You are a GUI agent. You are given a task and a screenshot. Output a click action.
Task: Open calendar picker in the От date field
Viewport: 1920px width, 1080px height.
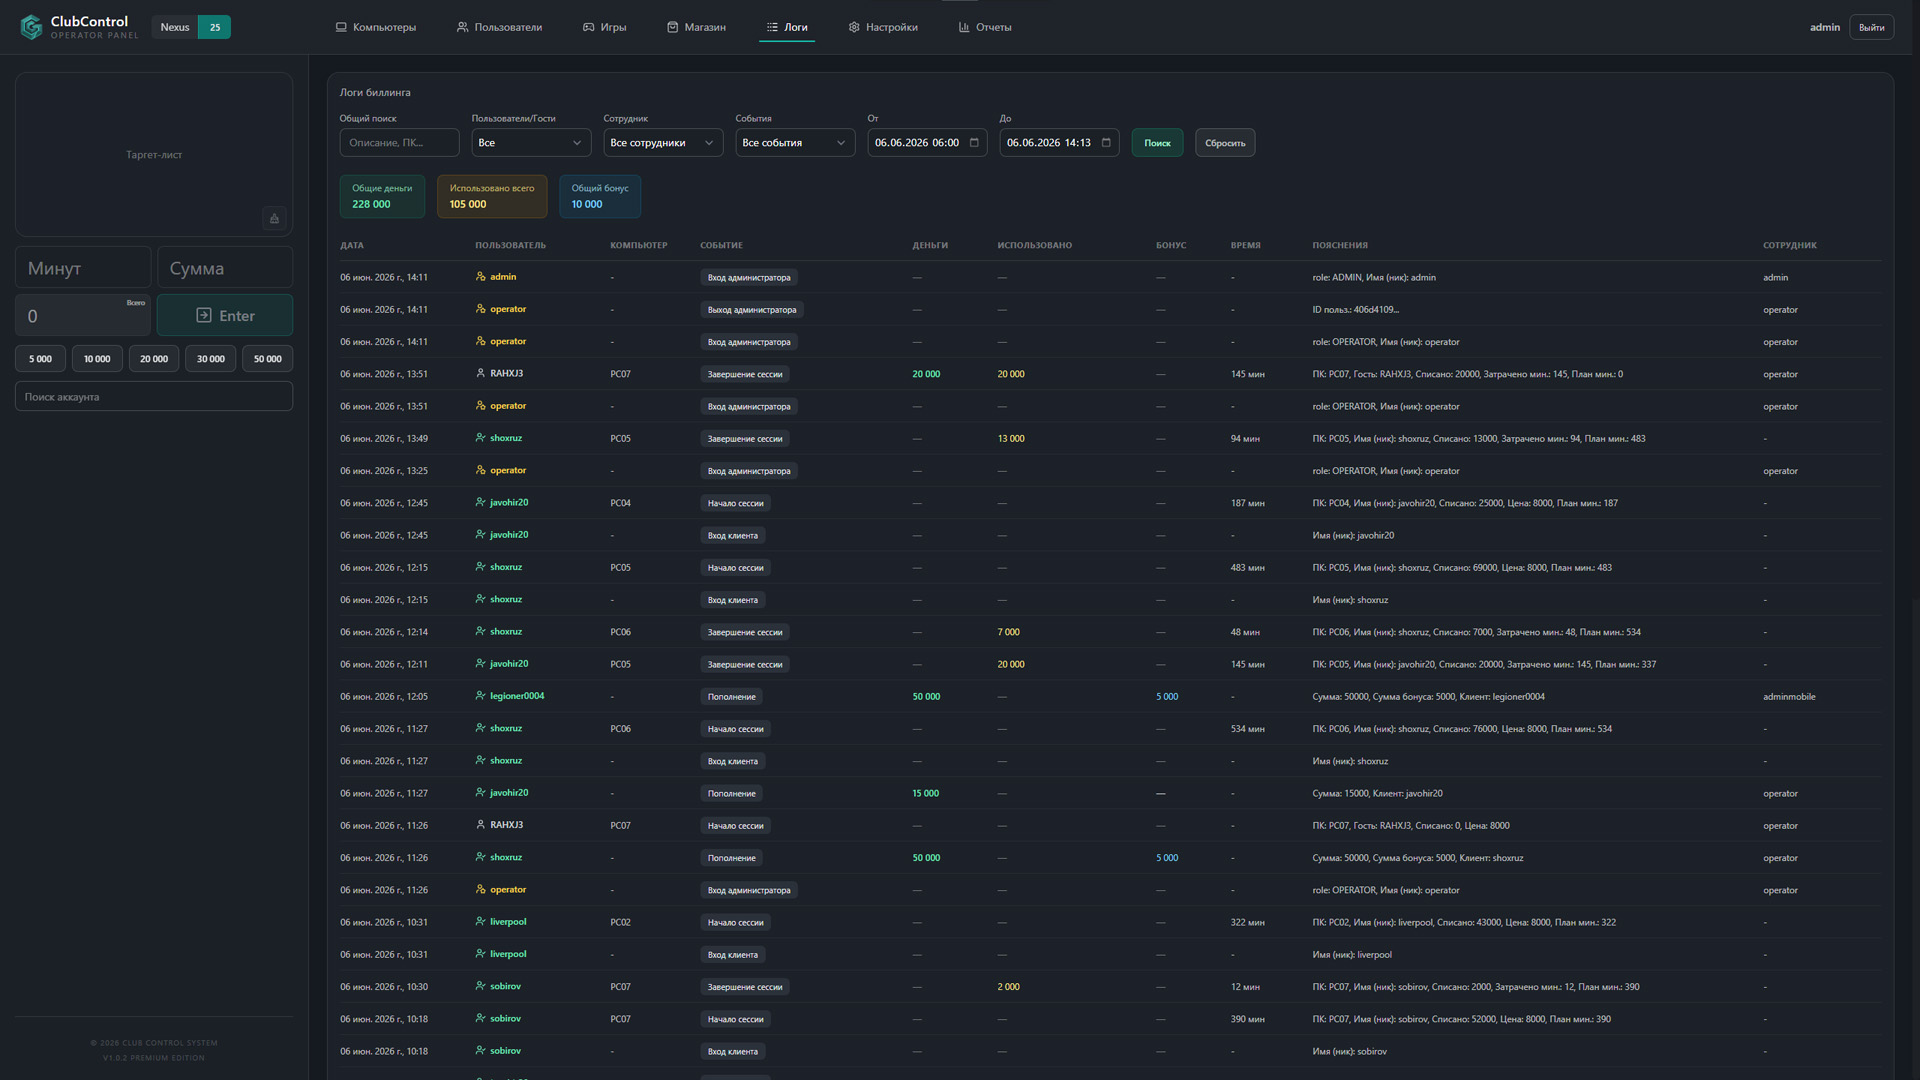click(974, 143)
